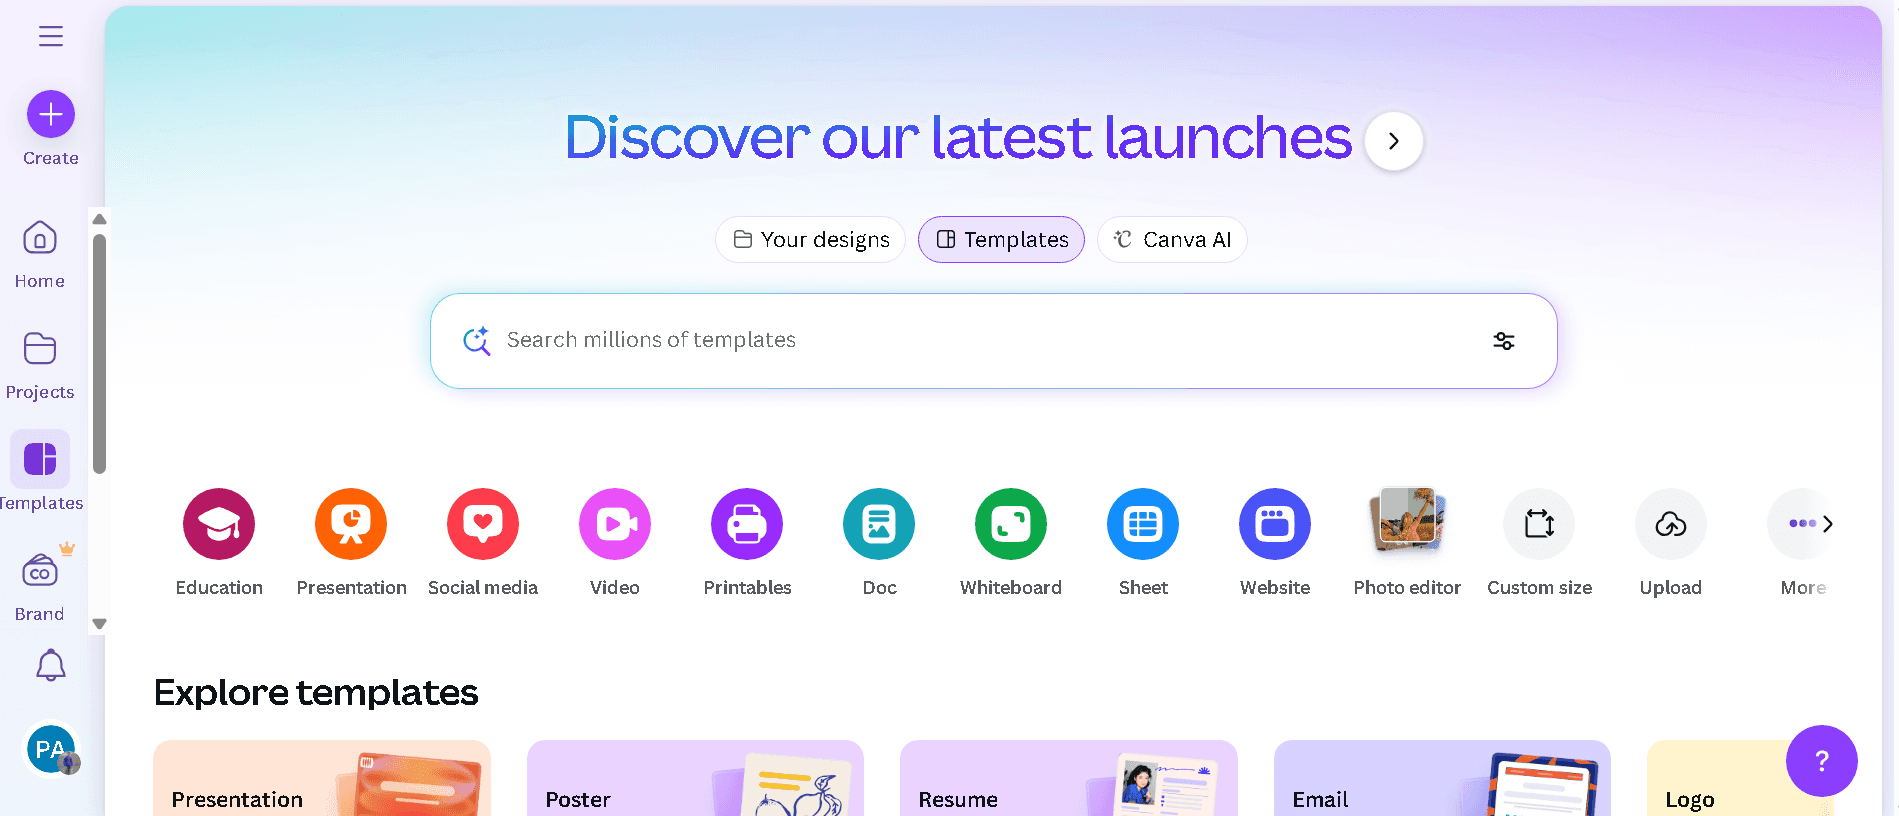
Task: Choose the Whiteboard category icon
Action: (1011, 524)
